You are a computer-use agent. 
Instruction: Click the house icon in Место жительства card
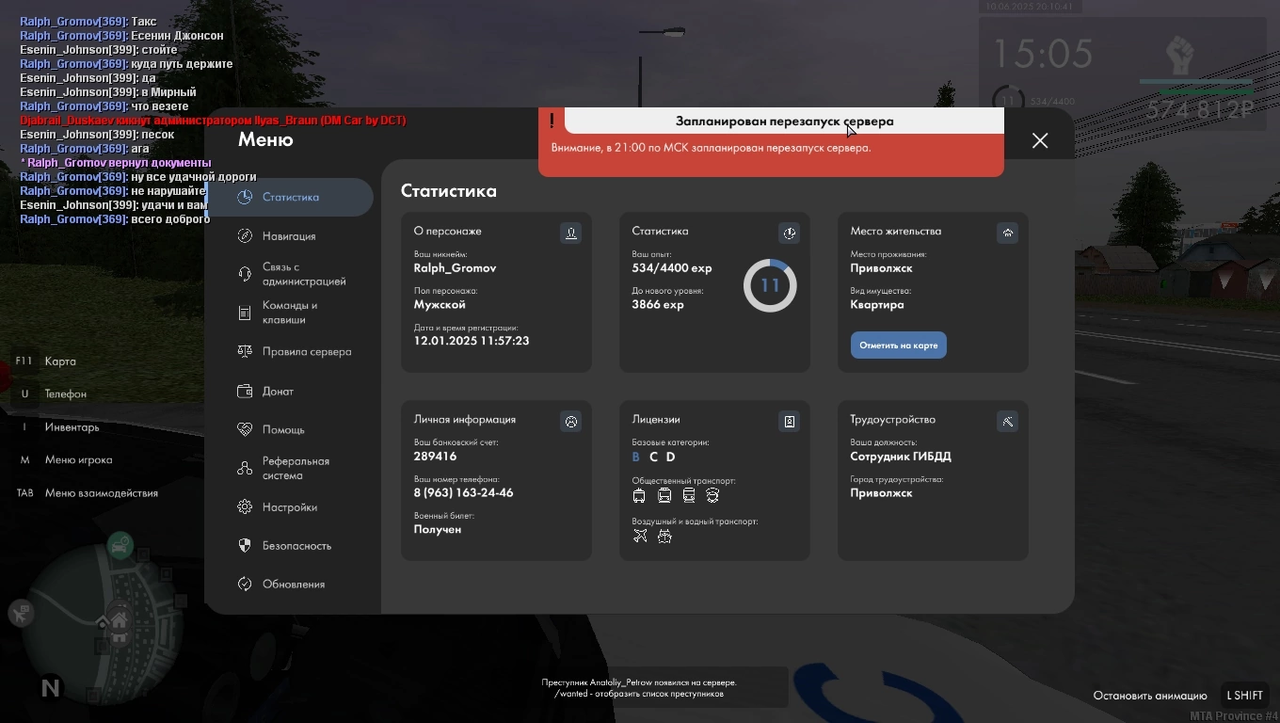point(1007,233)
